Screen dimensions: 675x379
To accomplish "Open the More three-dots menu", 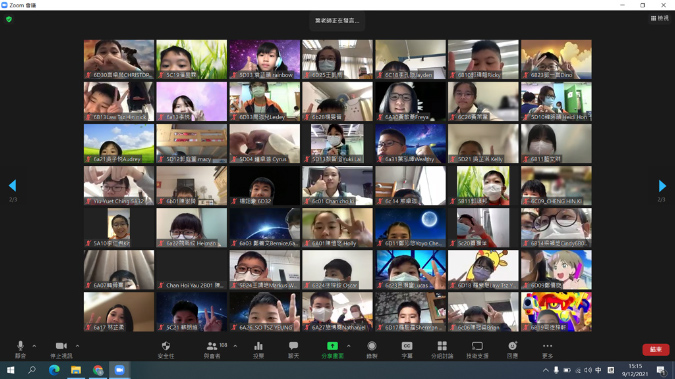I will click(x=547, y=349).
